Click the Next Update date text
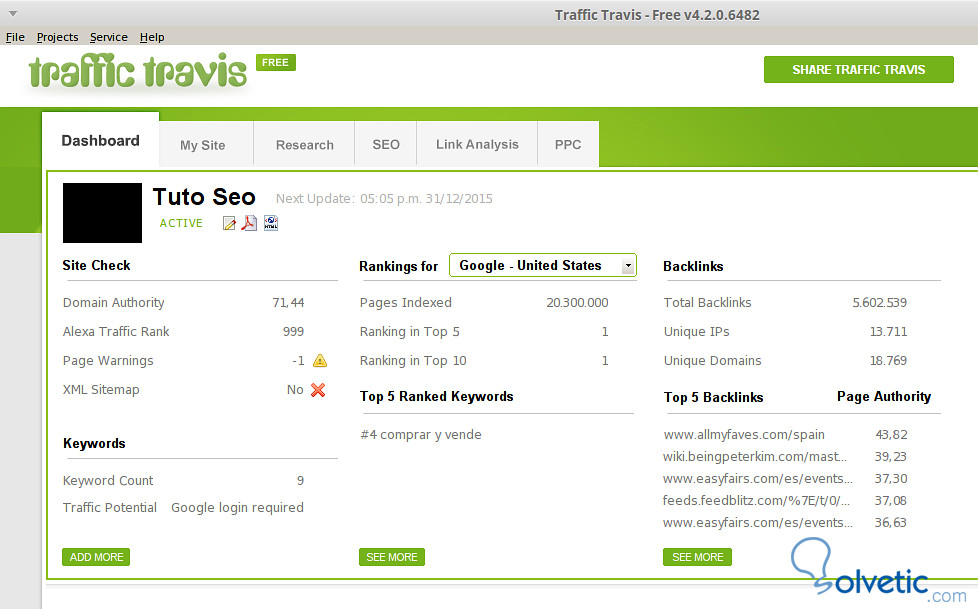Viewport: 978px width, 609px height. [384, 198]
